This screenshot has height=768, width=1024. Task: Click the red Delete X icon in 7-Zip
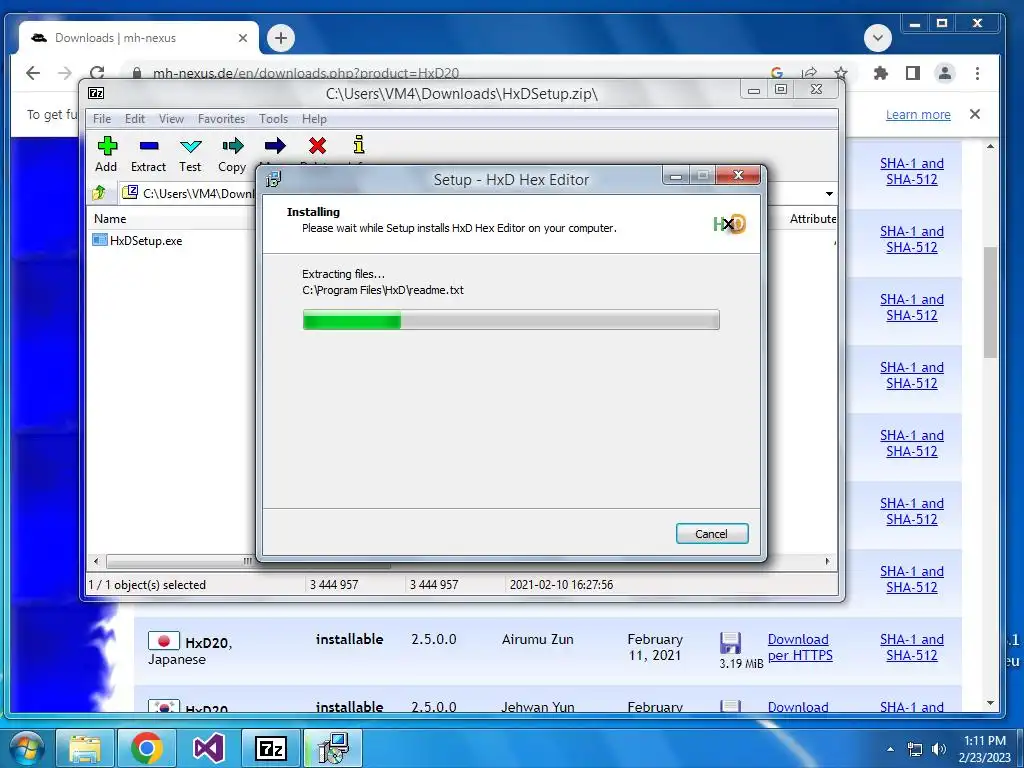(x=317, y=146)
